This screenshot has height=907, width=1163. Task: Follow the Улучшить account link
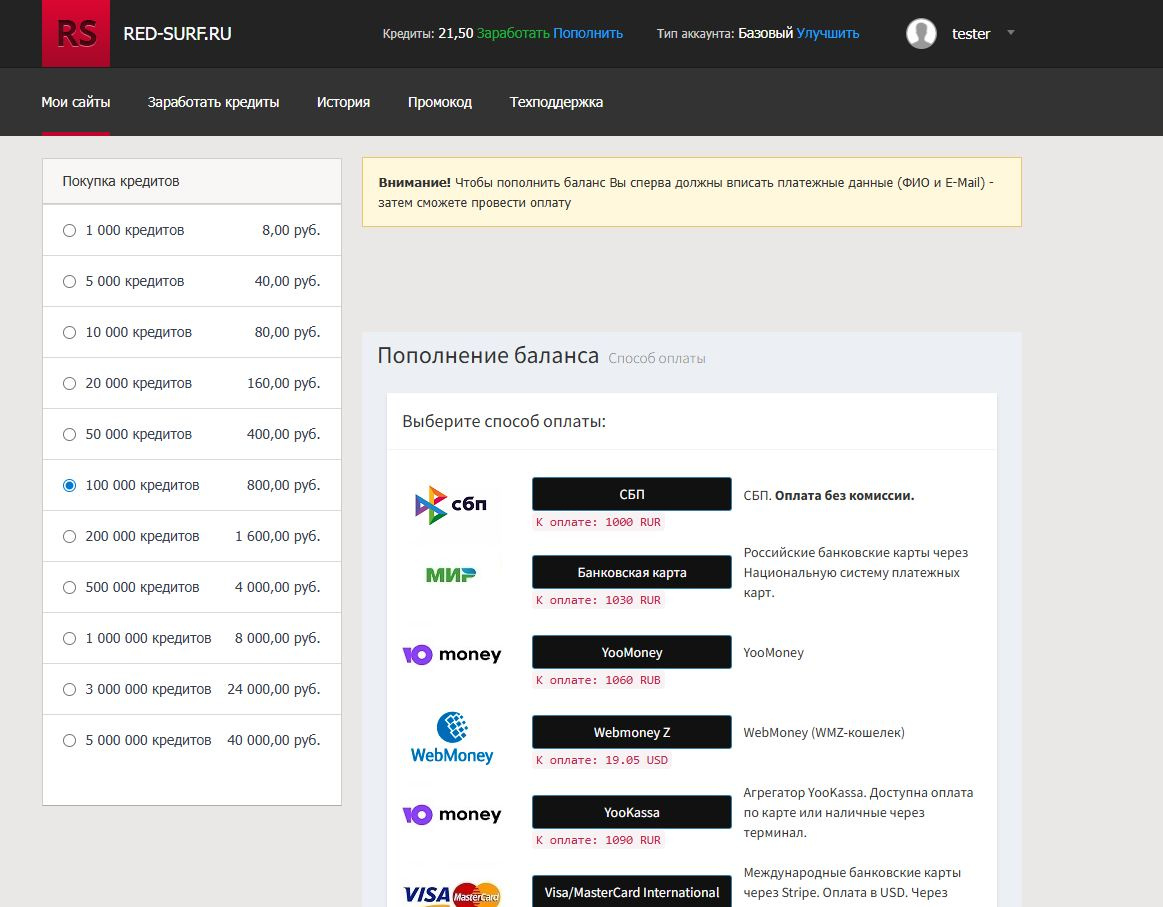point(828,33)
